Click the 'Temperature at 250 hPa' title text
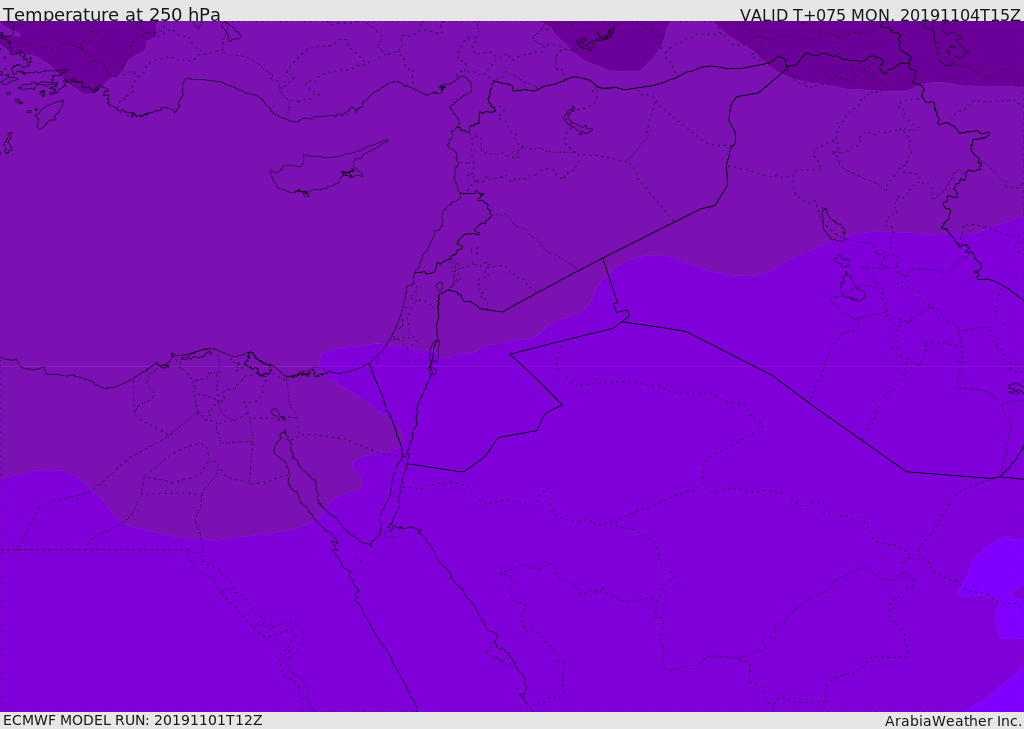1024x729 pixels. click(112, 14)
